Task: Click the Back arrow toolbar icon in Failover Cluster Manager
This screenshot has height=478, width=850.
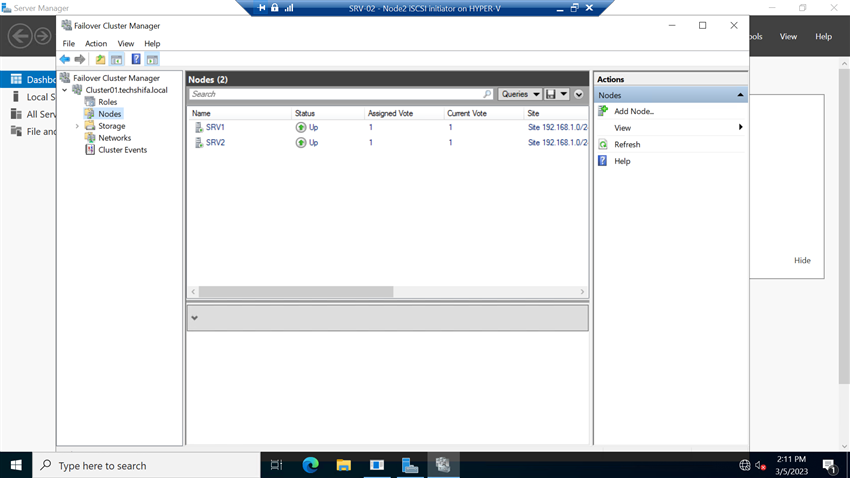Action: (x=65, y=59)
